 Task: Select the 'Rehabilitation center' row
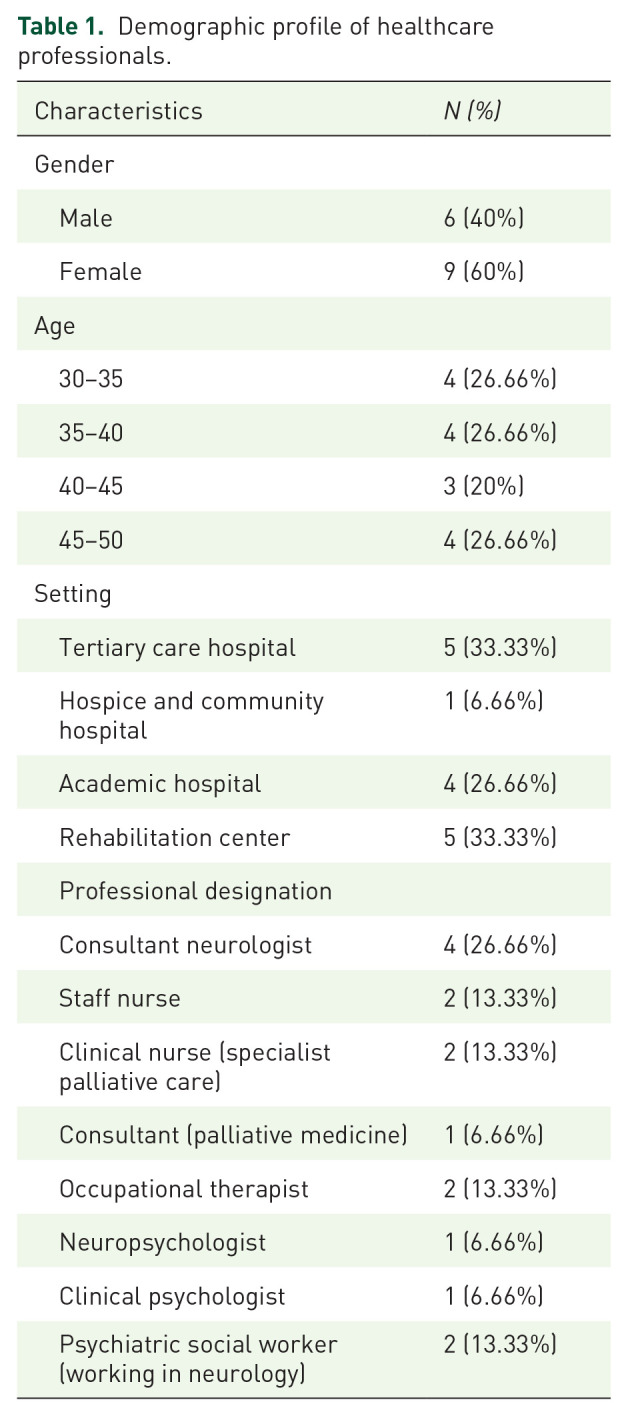[x=174, y=837]
